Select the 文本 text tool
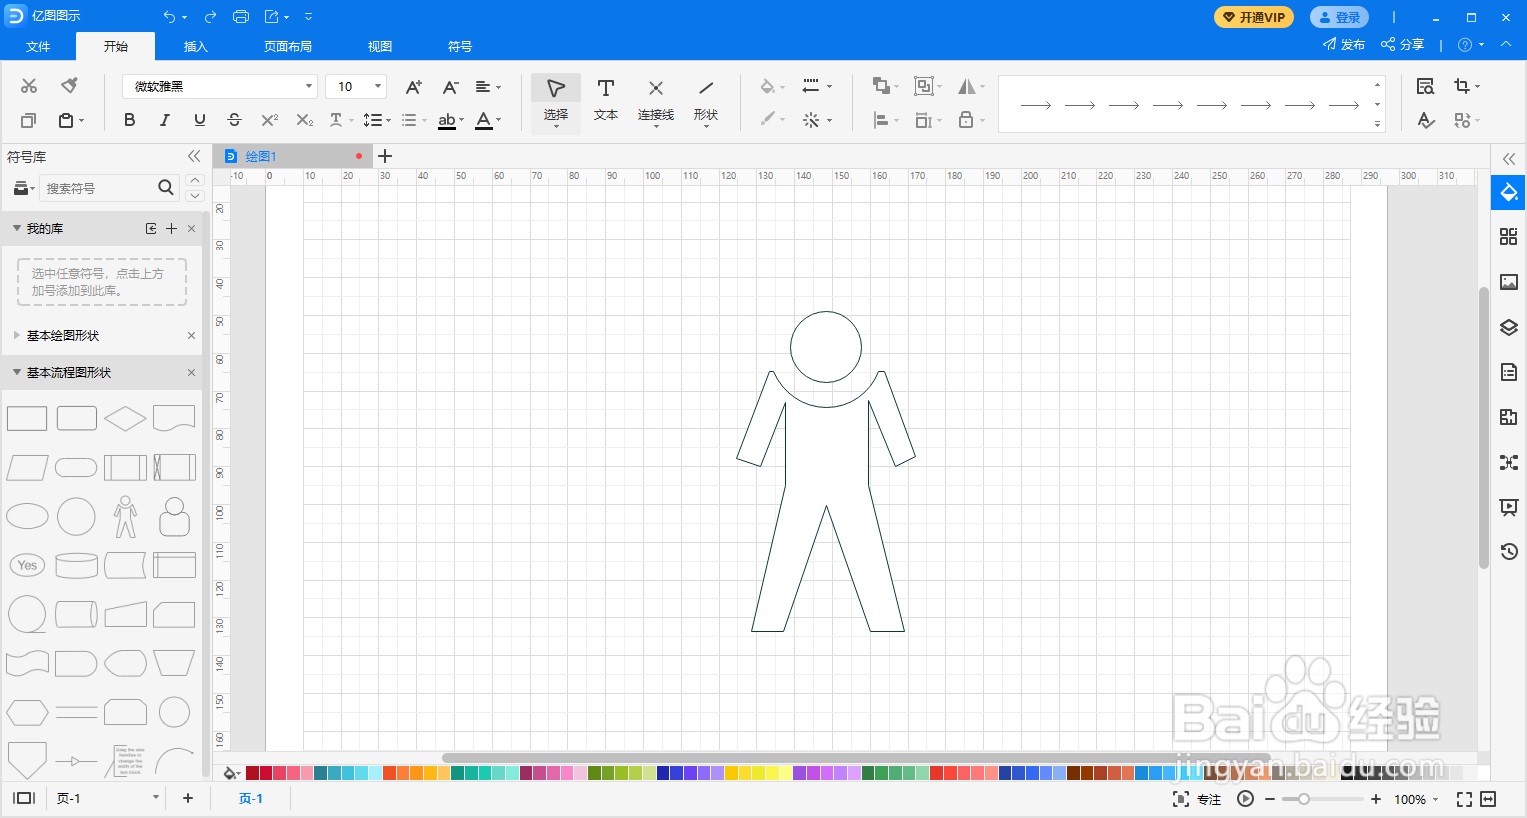Viewport: 1527px width, 818px height. (606, 101)
